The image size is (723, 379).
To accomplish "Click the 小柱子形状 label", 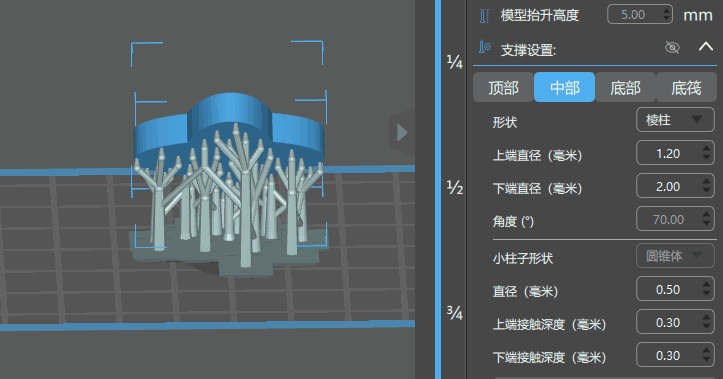I will [522, 258].
